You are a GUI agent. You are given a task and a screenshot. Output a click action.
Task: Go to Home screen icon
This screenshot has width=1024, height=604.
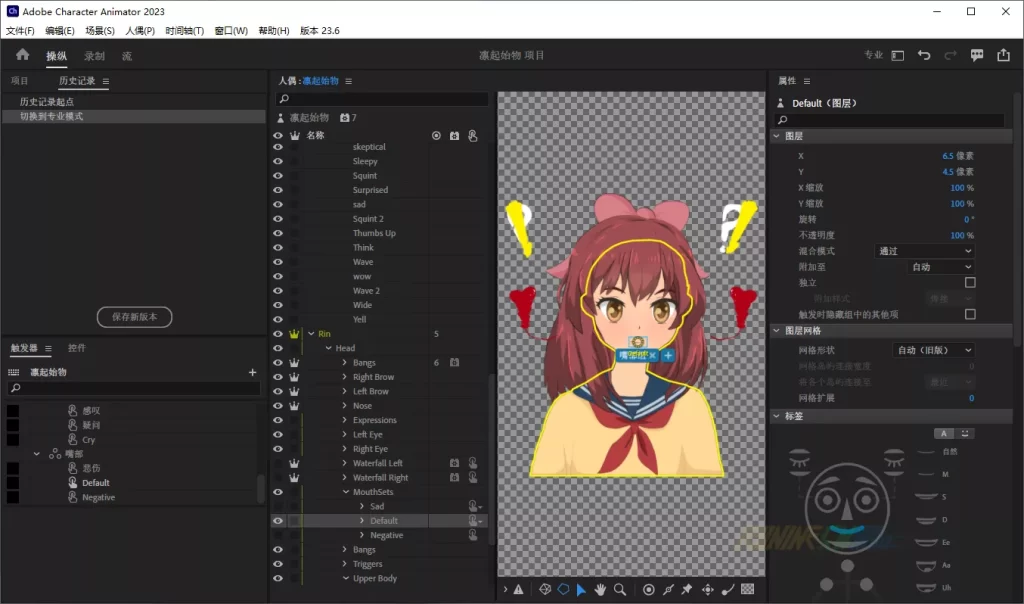tap(22, 56)
